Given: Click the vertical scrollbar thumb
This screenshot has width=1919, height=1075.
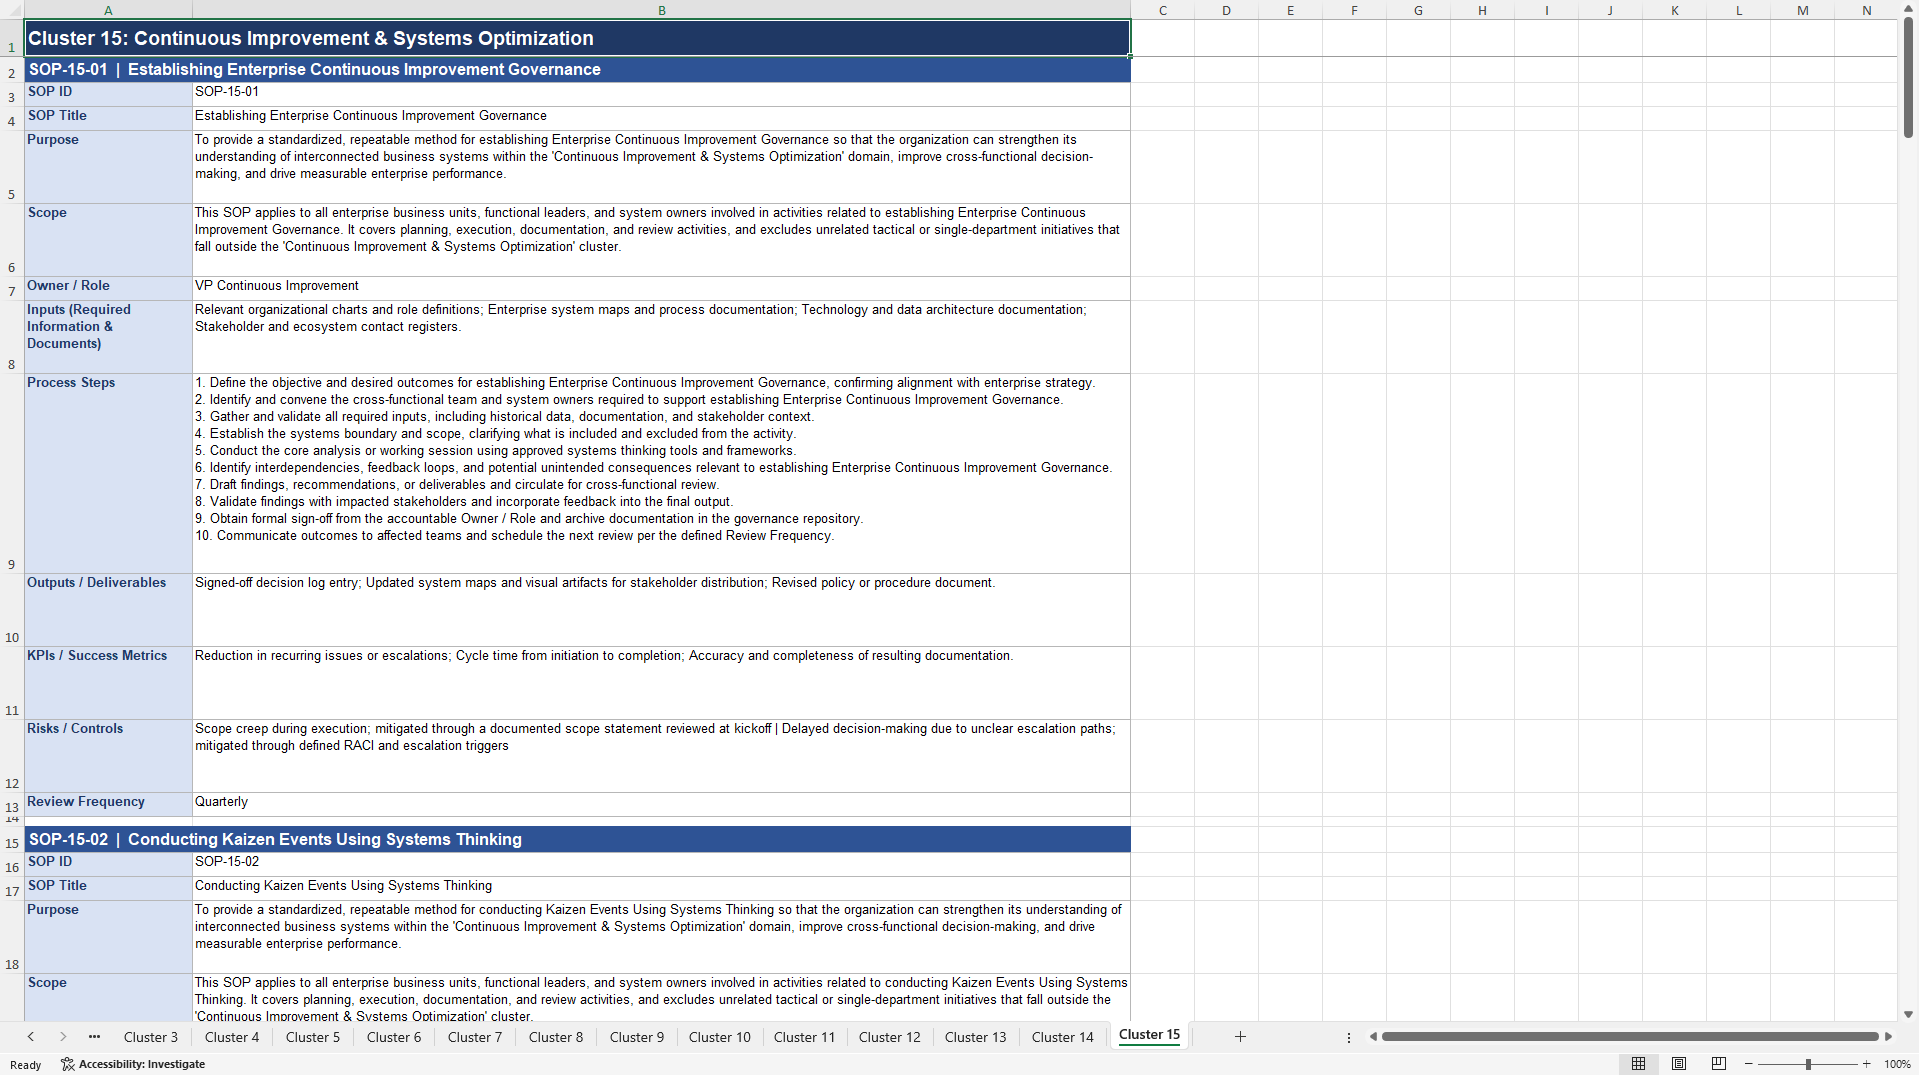Looking at the screenshot, I should coord(1908,78).
